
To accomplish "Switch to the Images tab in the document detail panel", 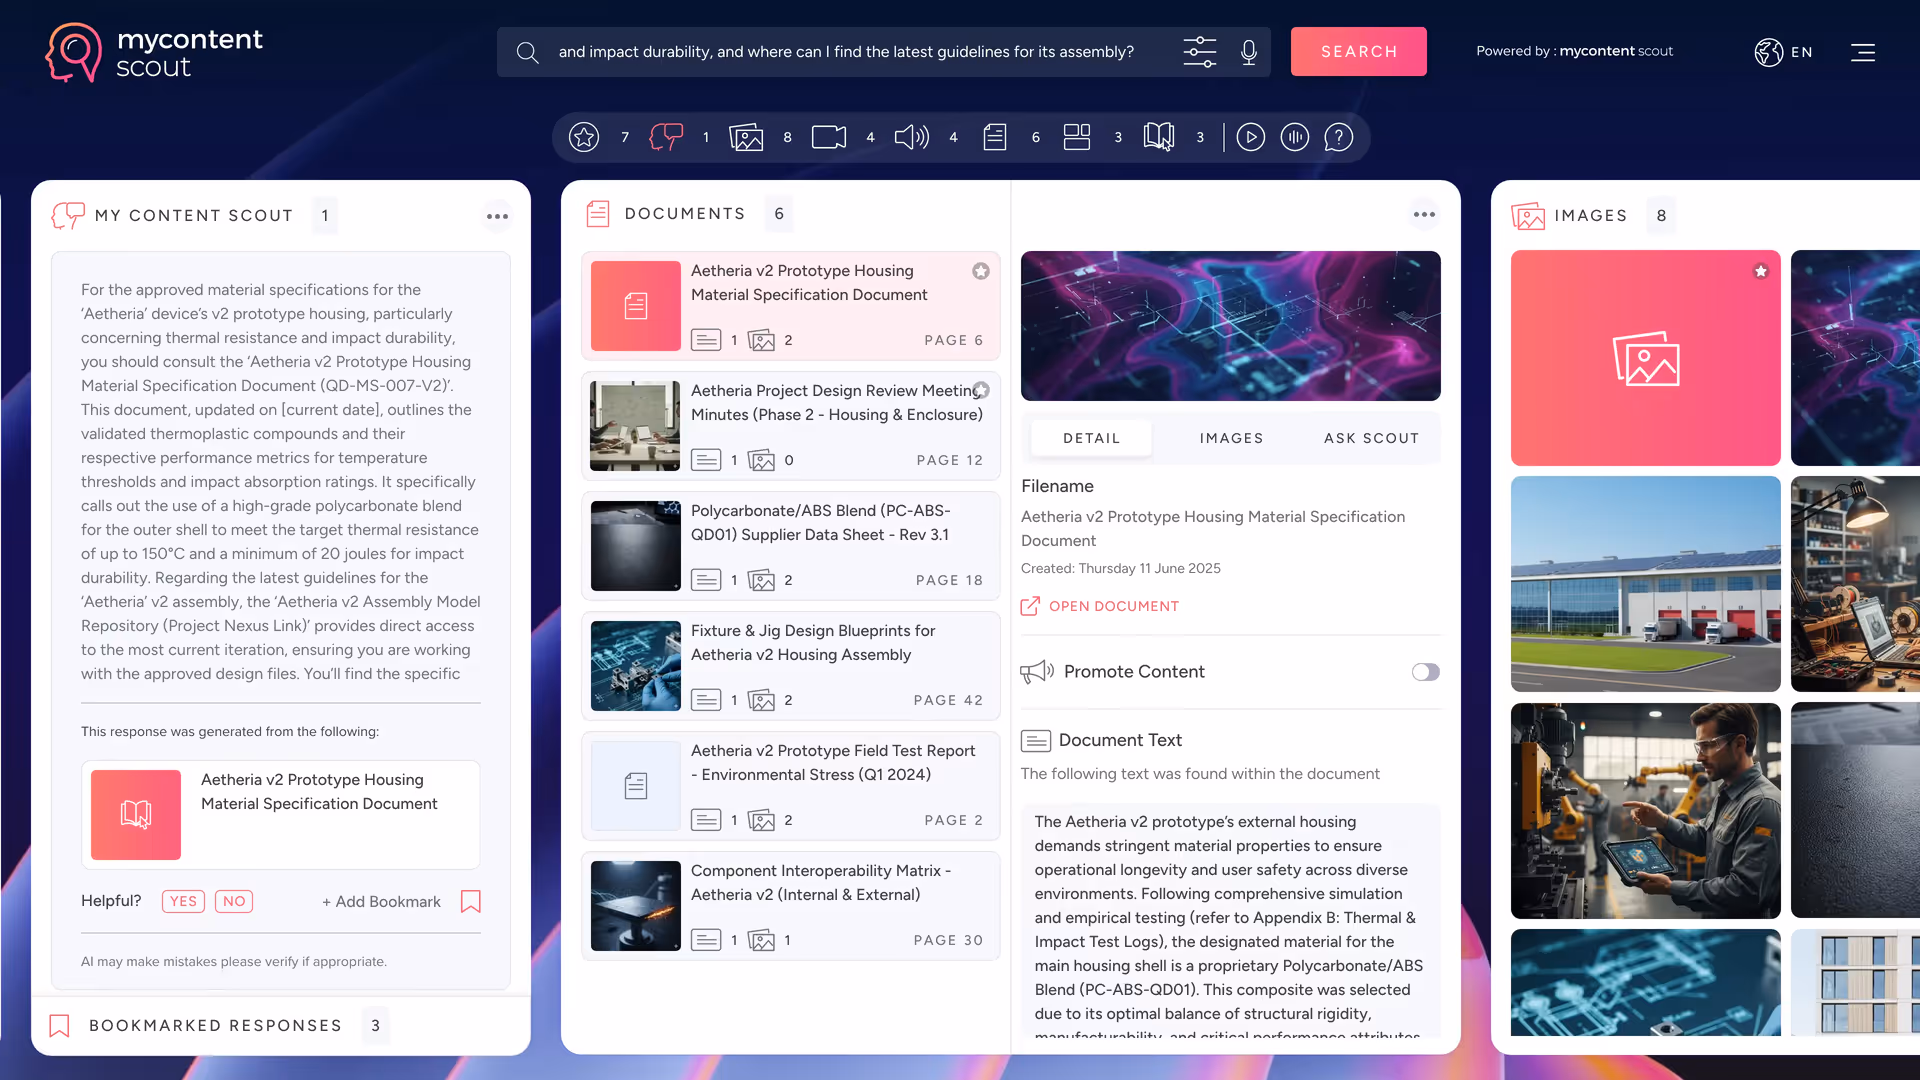I will click(1231, 438).
